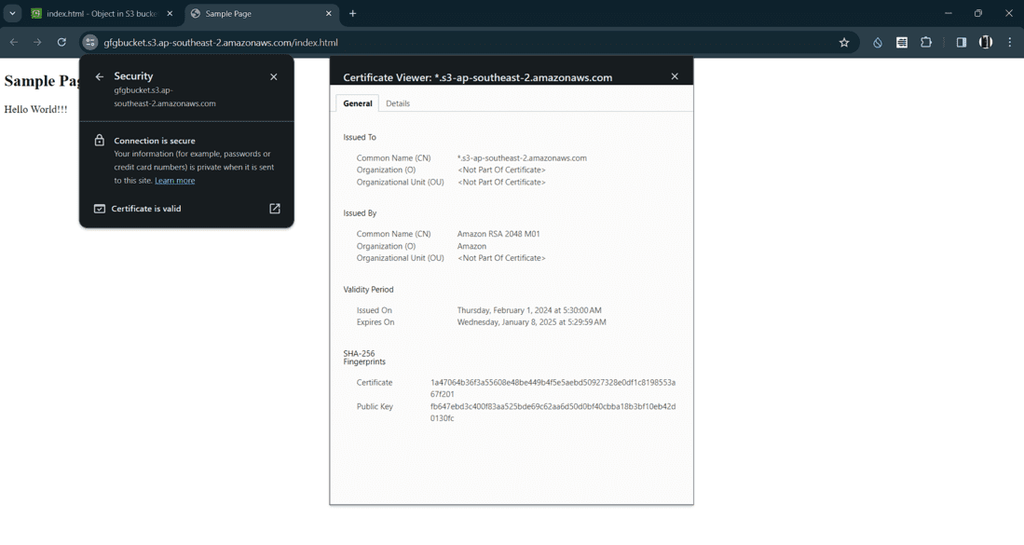Navigate forward in browser
1024x545 pixels.
coord(37,42)
